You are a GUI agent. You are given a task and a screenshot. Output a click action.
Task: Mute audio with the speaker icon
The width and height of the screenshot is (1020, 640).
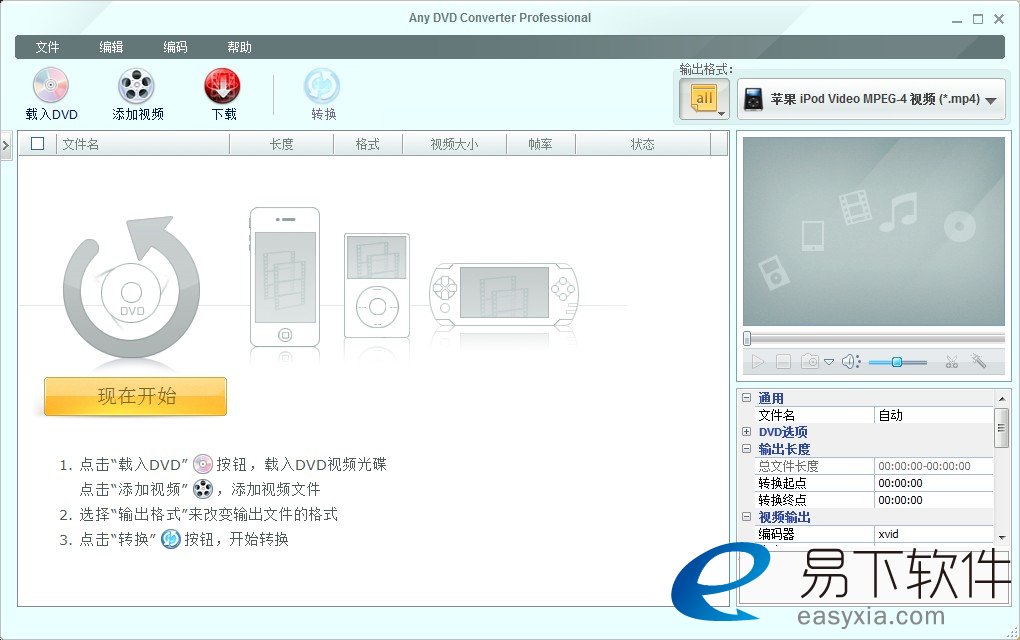click(850, 362)
